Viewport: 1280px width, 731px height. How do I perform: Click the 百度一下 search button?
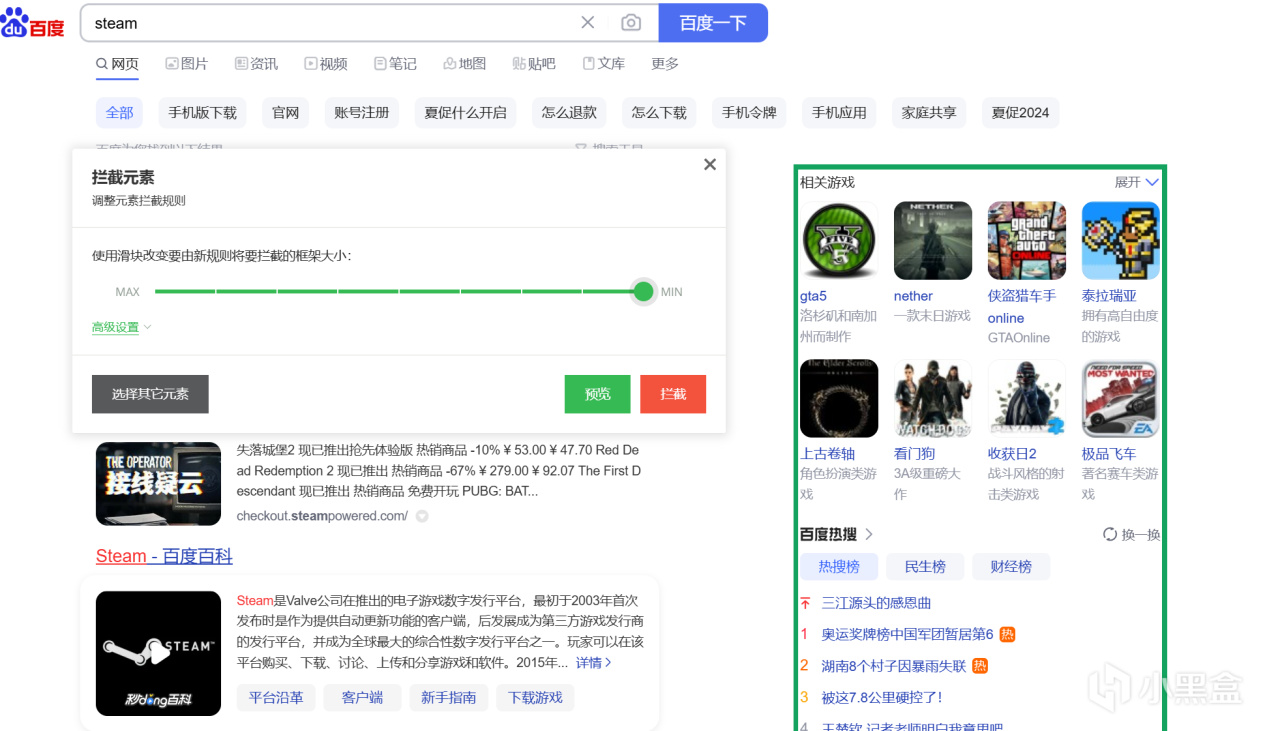coord(713,23)
